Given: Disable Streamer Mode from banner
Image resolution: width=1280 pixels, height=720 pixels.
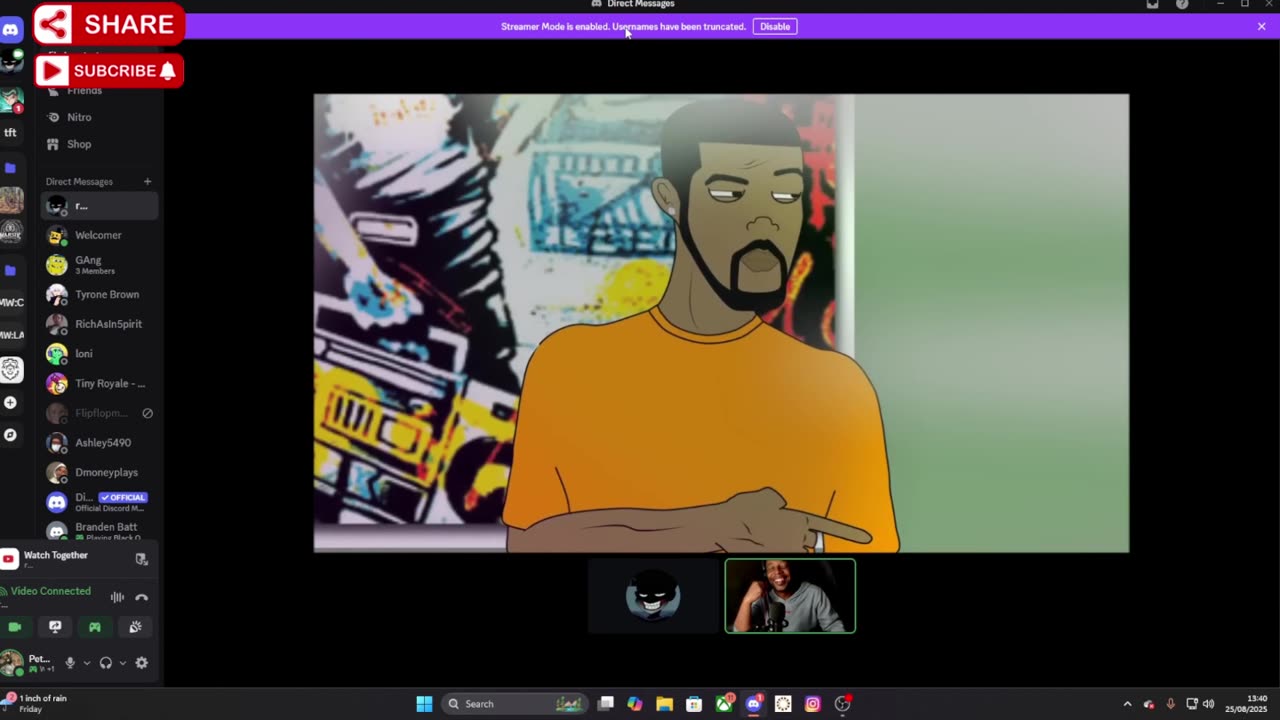Looking at the screenshot, I should click(x=775, y=26).
